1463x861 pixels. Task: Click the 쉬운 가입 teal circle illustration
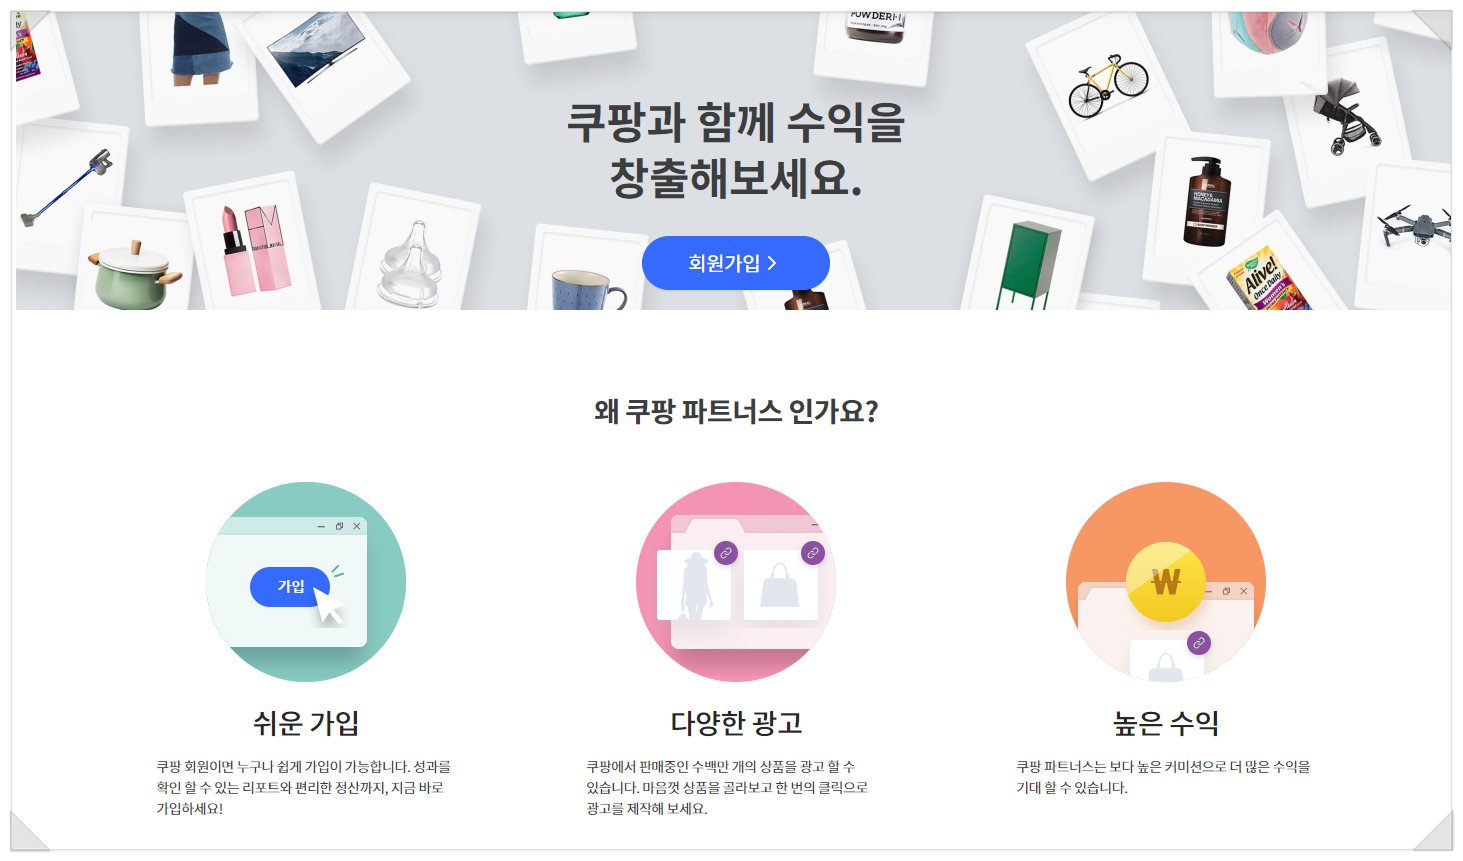click(x=306, y=582)
